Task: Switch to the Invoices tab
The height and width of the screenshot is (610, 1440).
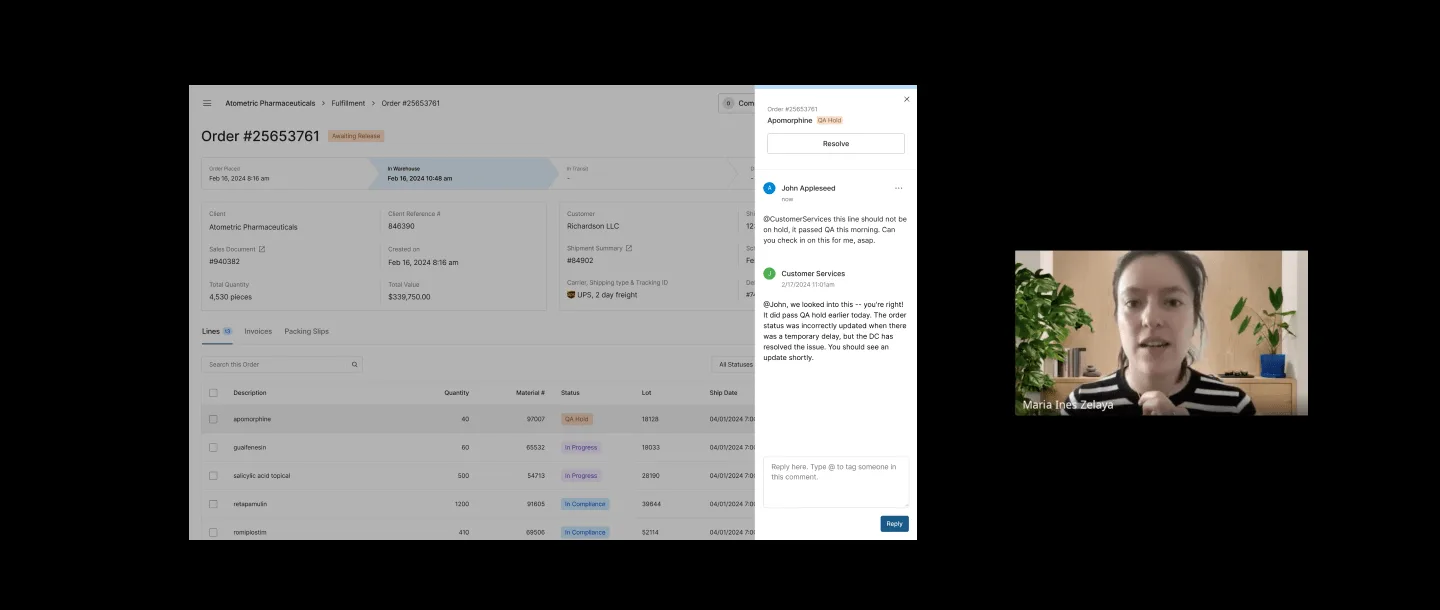Action: point(258,331)
